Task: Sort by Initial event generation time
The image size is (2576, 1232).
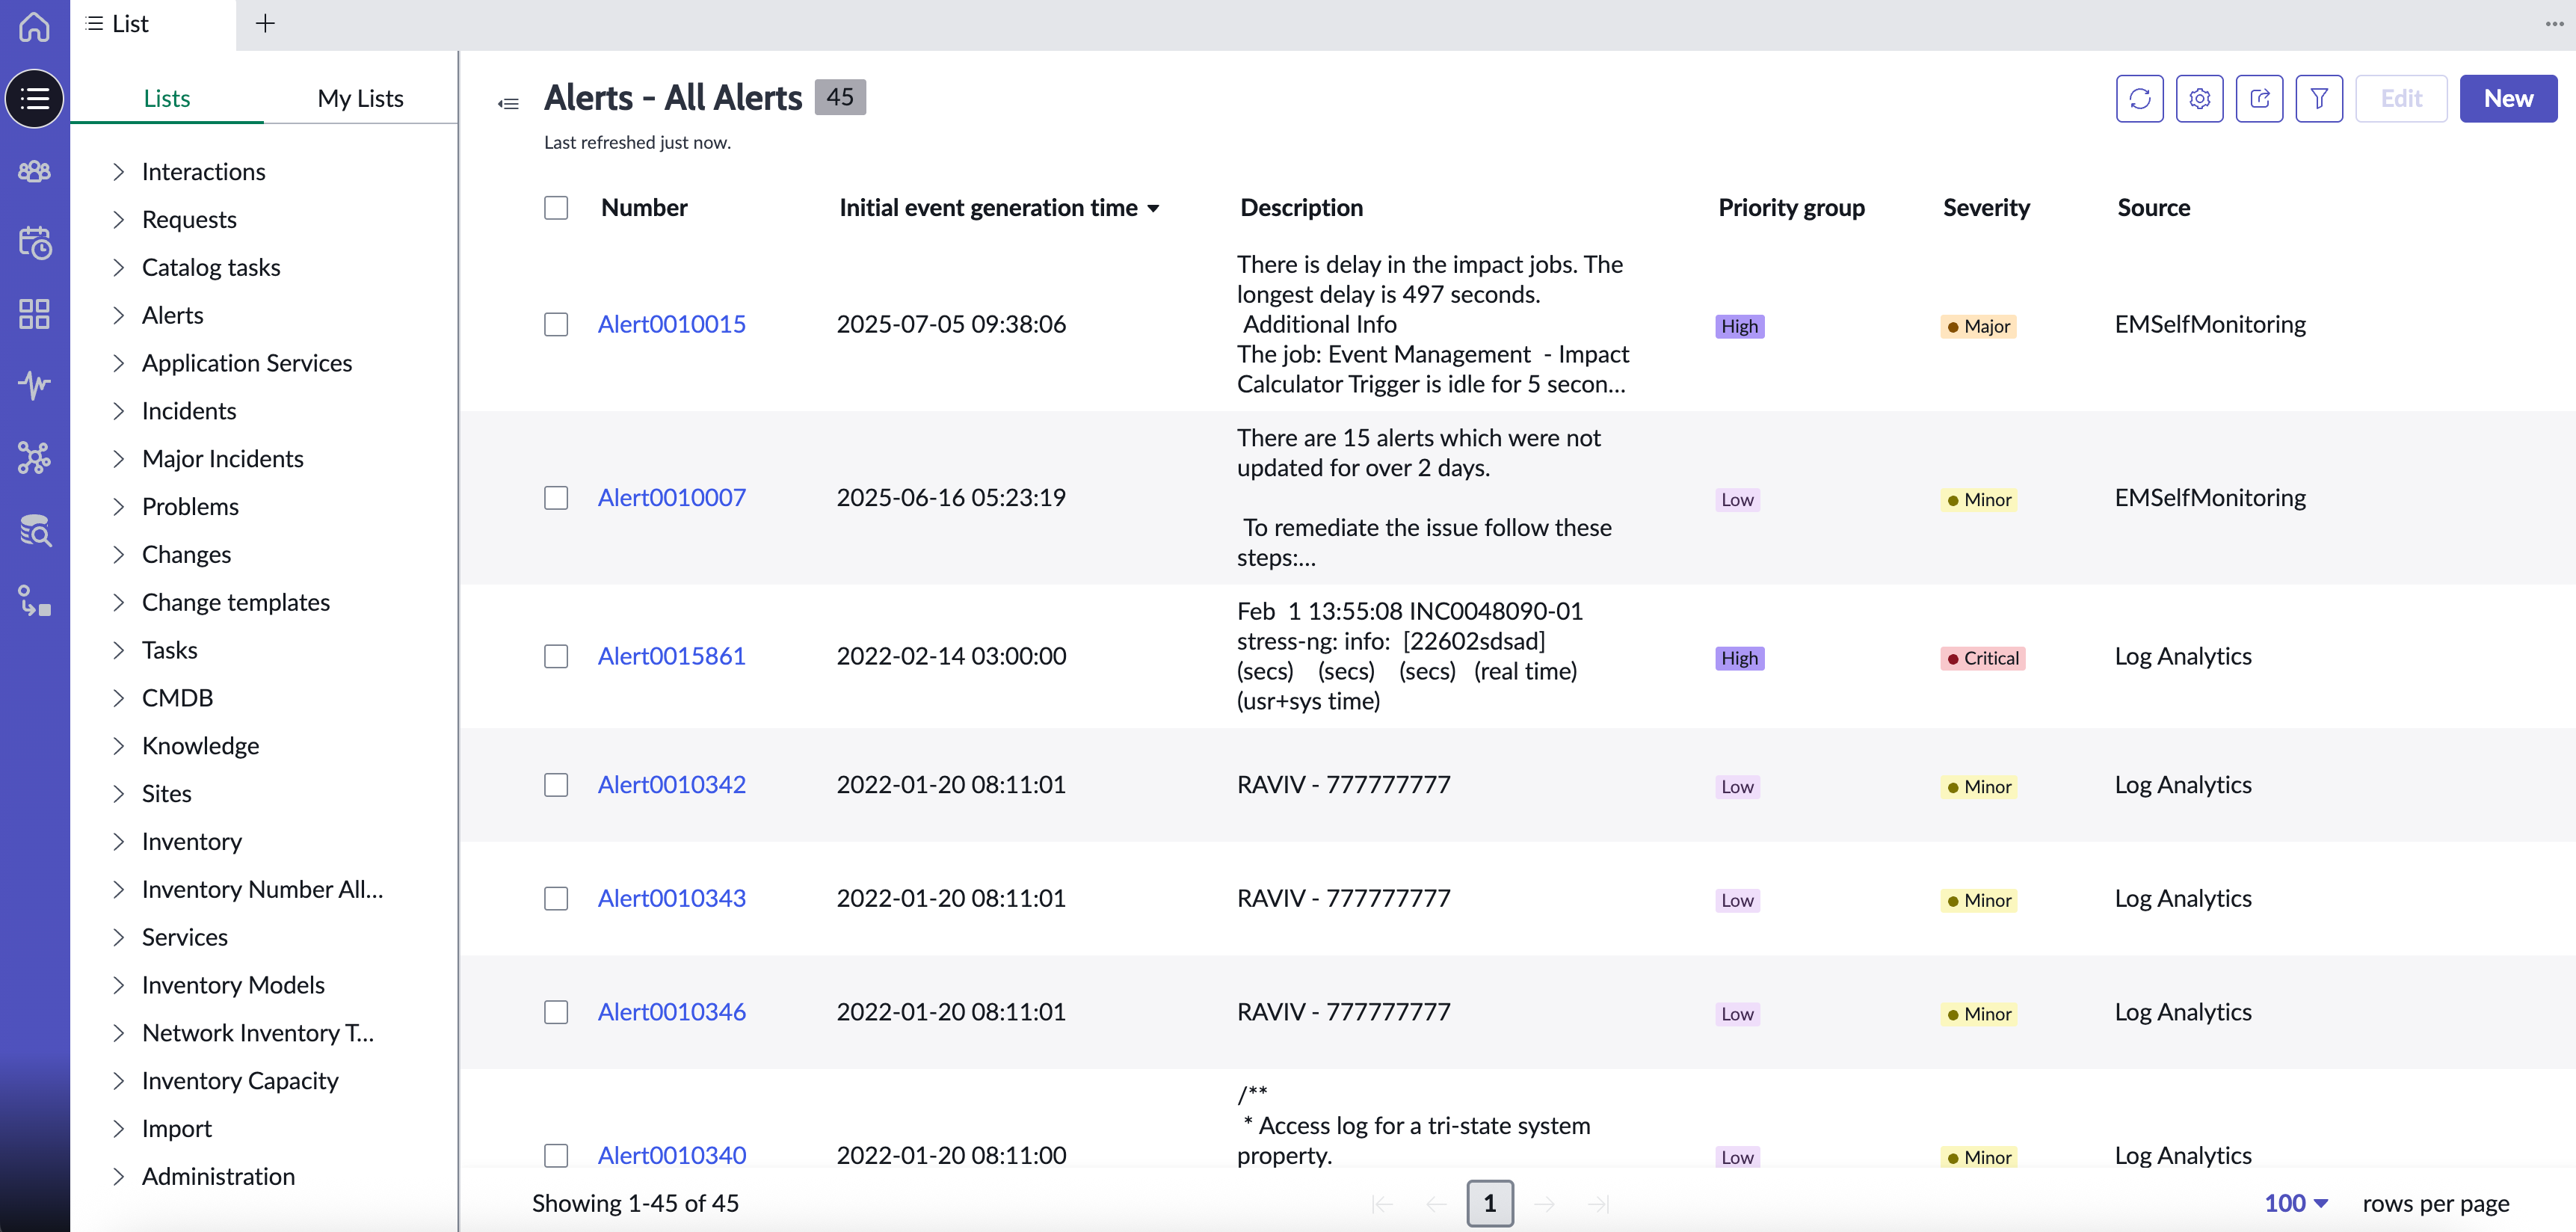Action: (x=999, y=207)
